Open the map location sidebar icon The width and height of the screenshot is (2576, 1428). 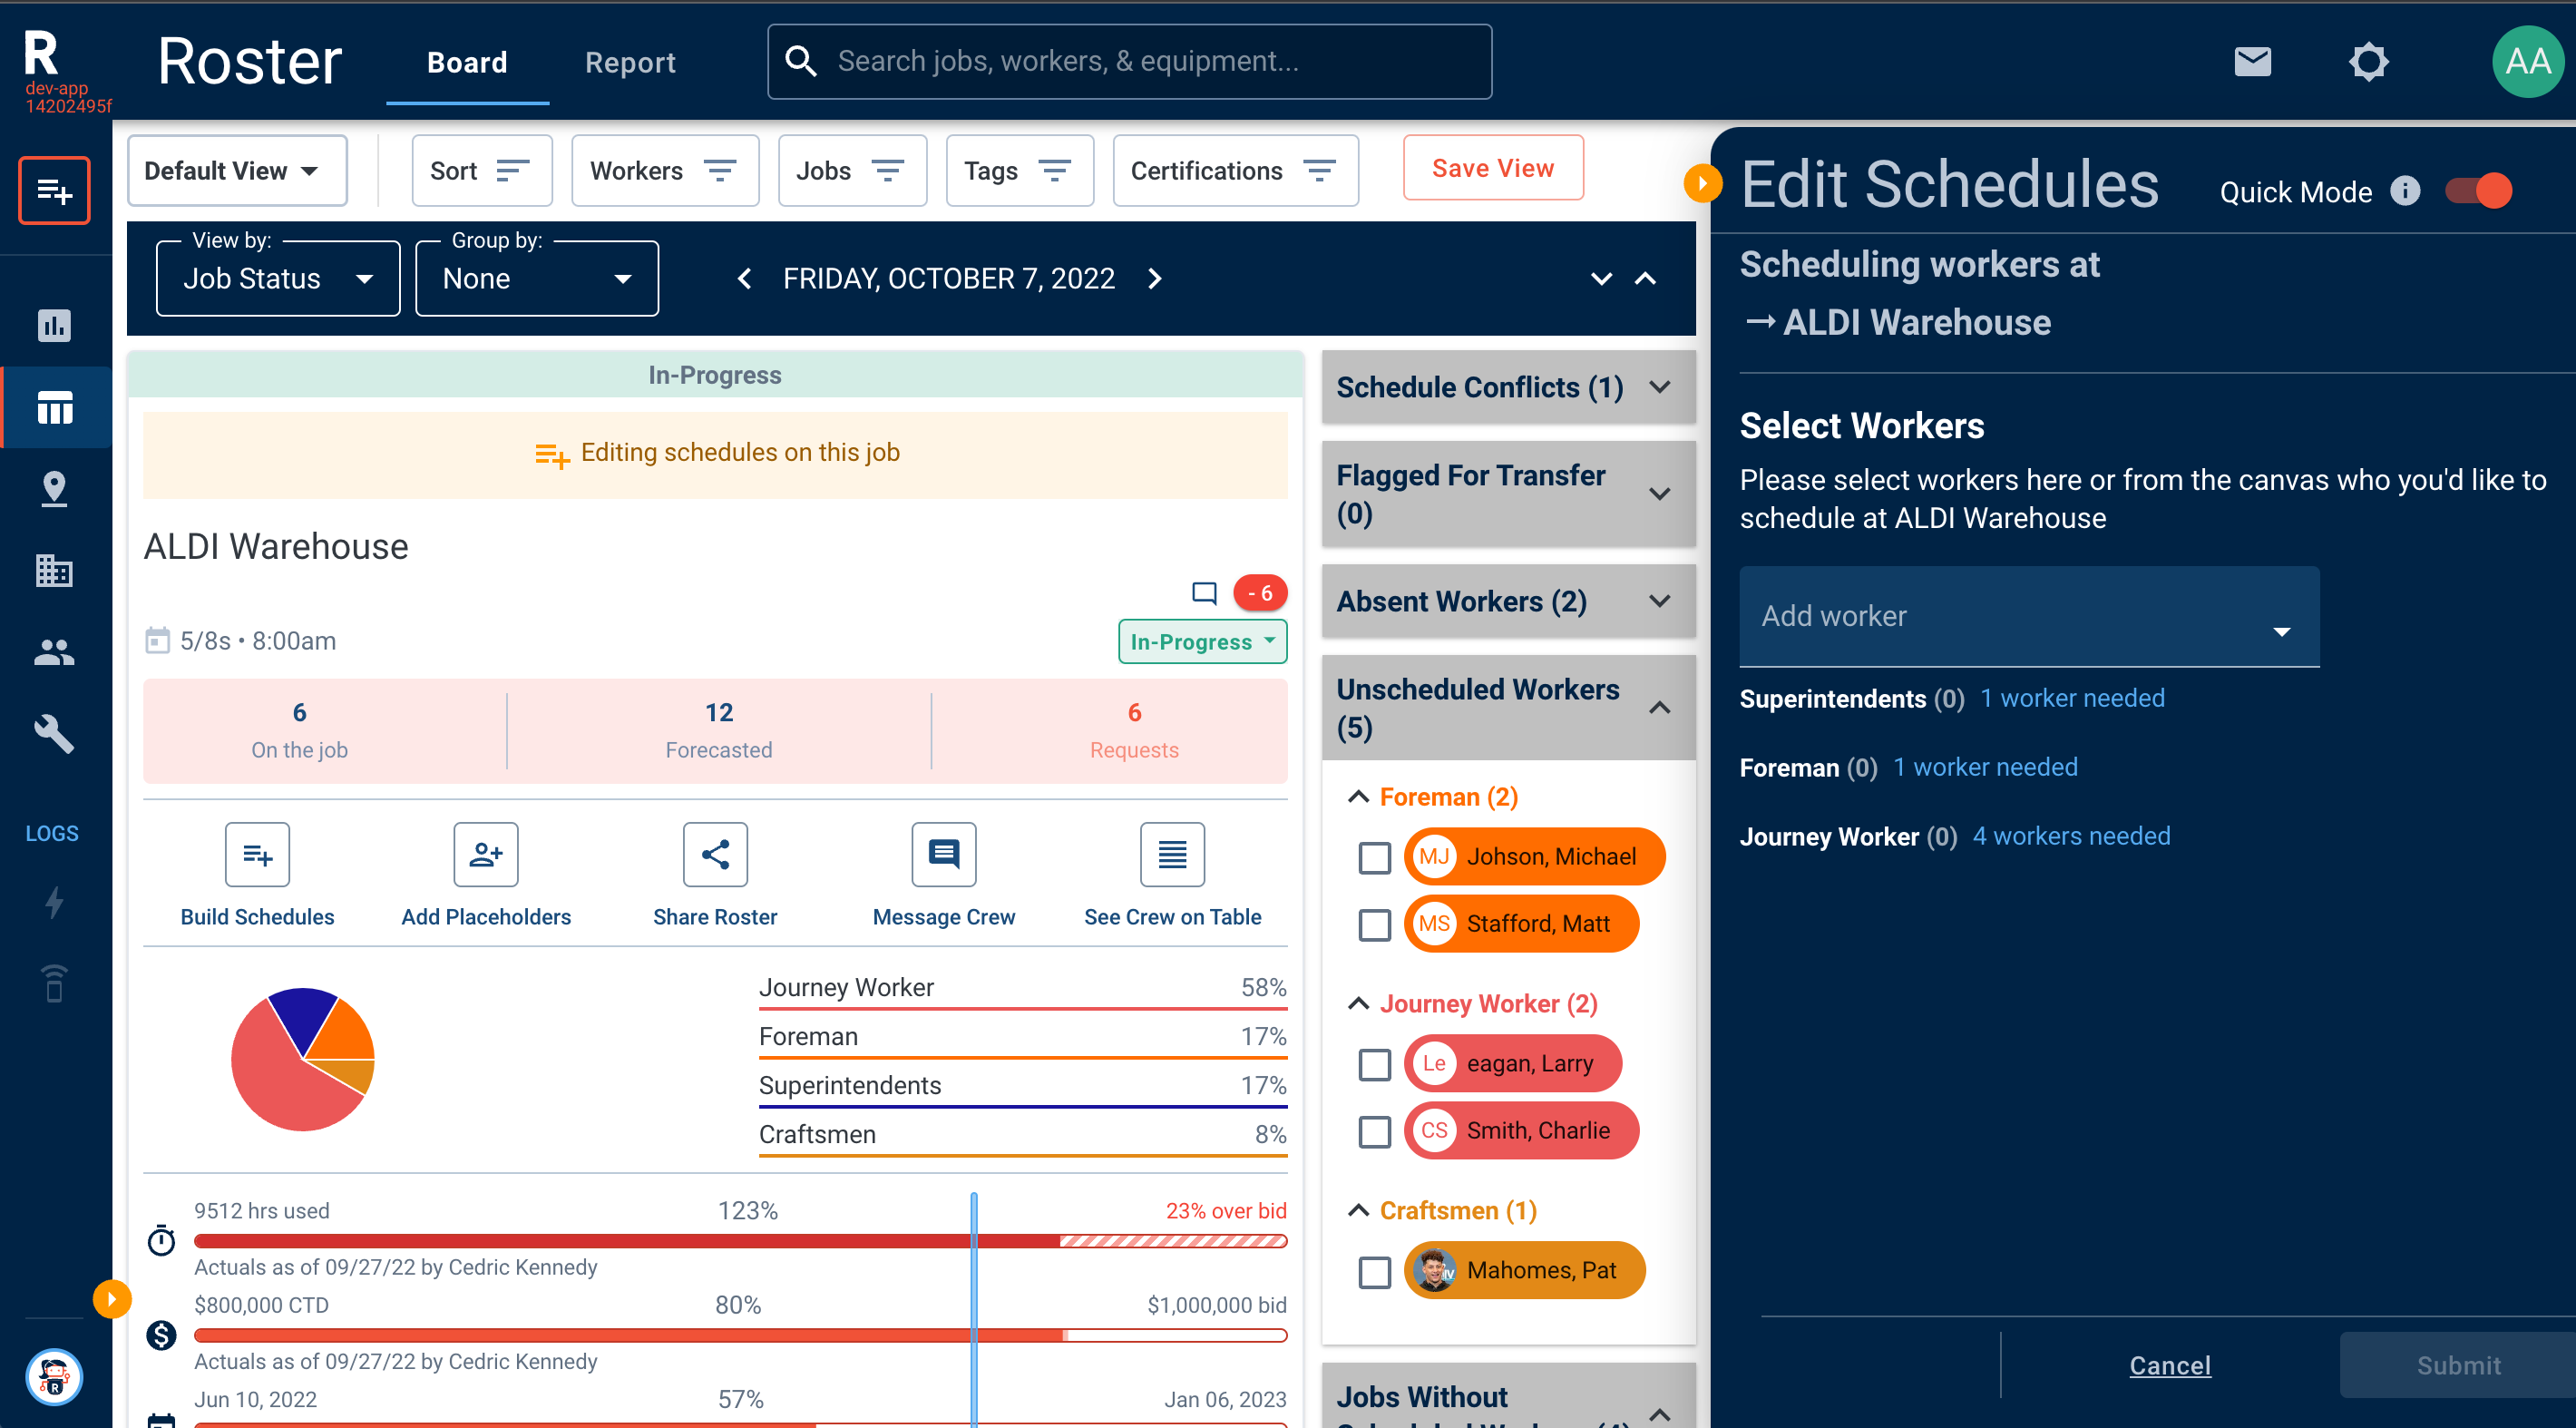coord(54,489)
